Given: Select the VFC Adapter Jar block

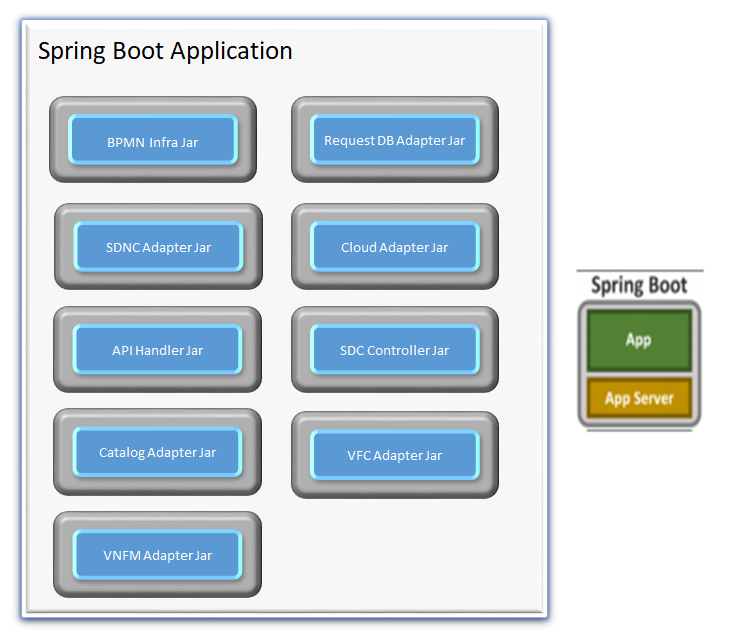Looking at the screenshot, I should pos(395,455).
